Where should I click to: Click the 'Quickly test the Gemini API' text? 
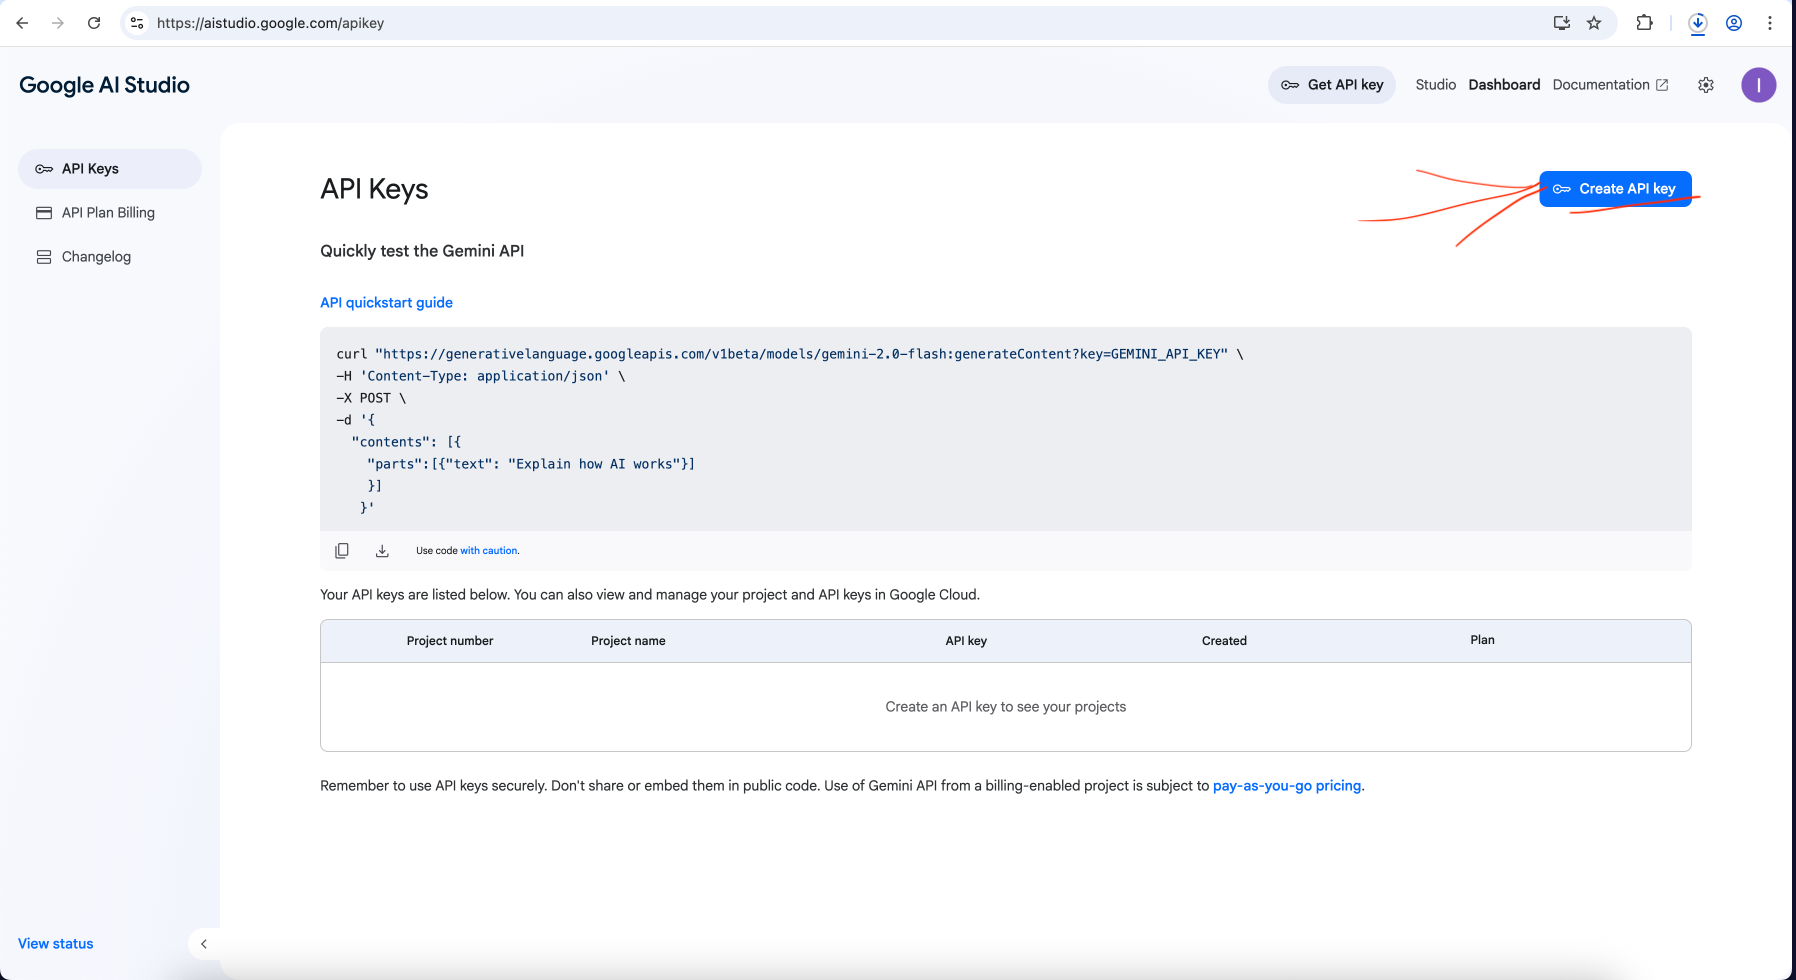tap(422, 251)
